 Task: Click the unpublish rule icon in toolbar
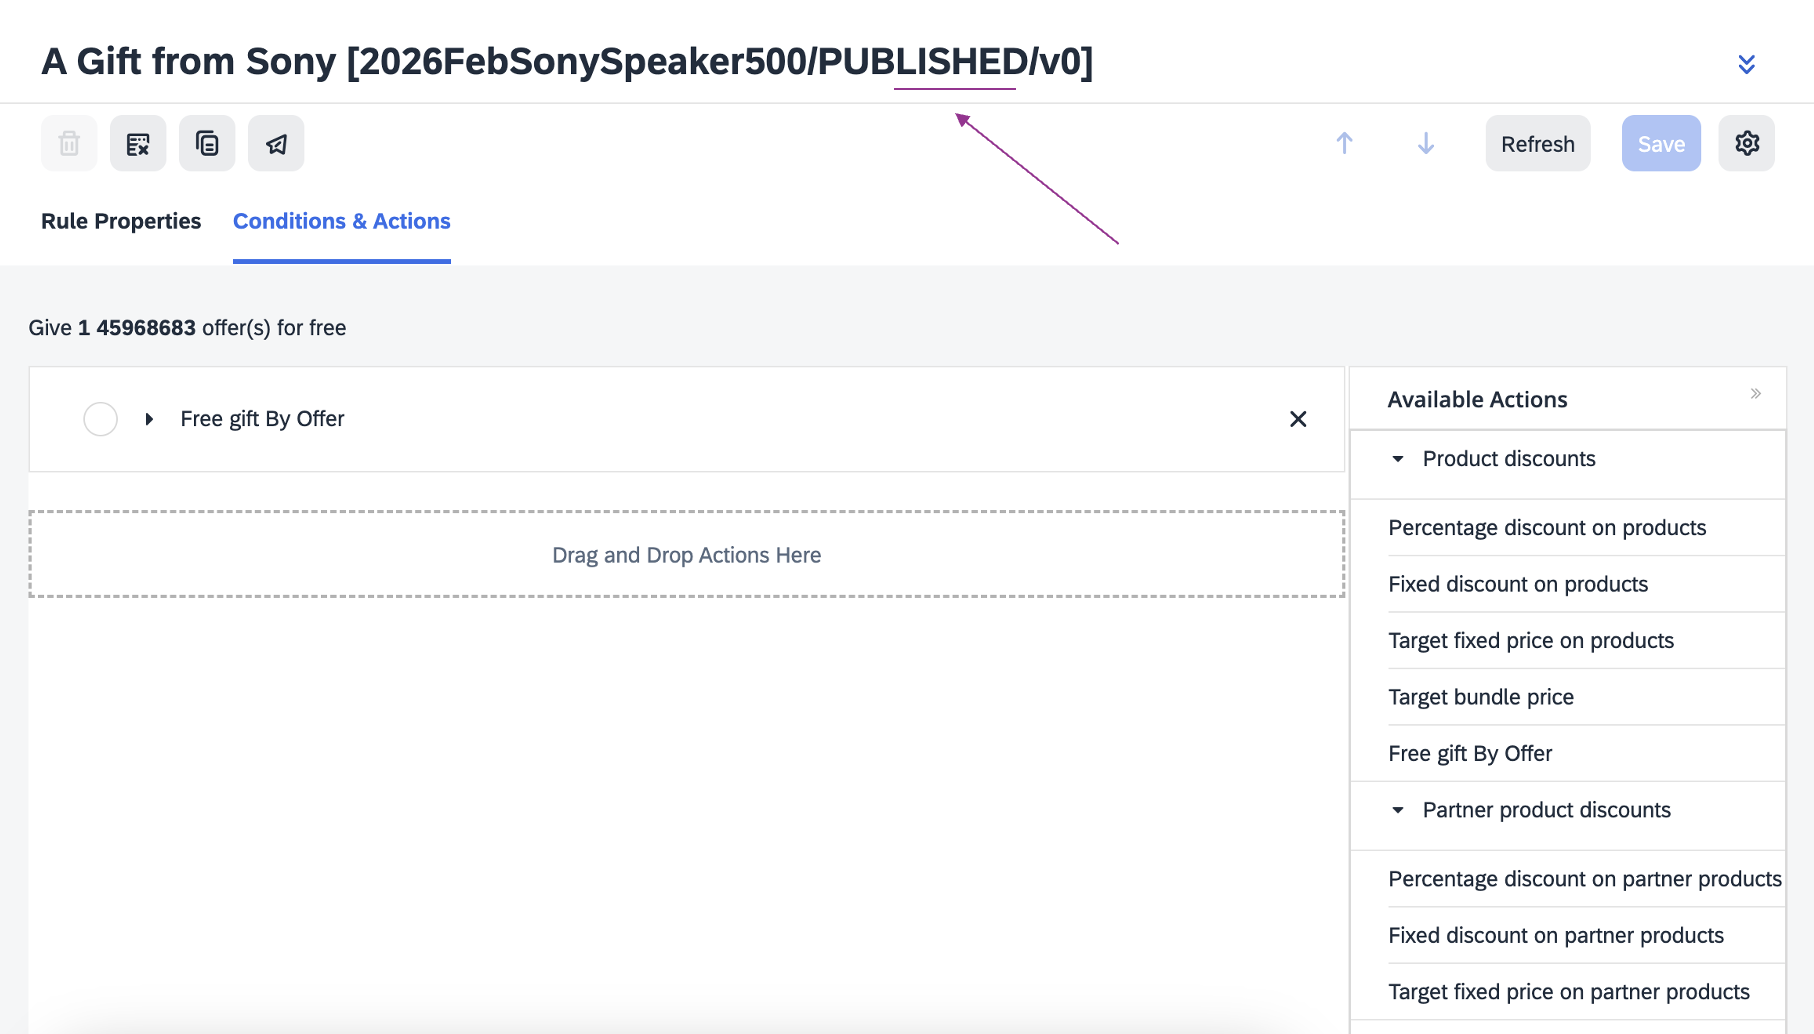[138, 144]
